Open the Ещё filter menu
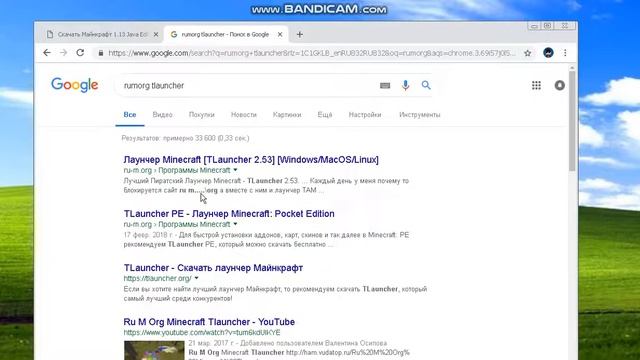Image resolution: width=640 pixels, height=360 pixels. (325, 115)
